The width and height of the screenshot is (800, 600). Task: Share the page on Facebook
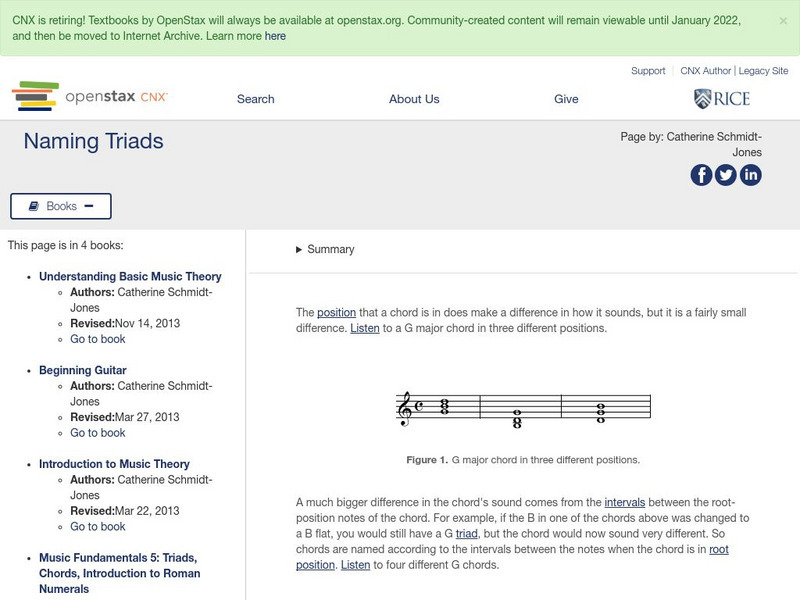[700, 175]
